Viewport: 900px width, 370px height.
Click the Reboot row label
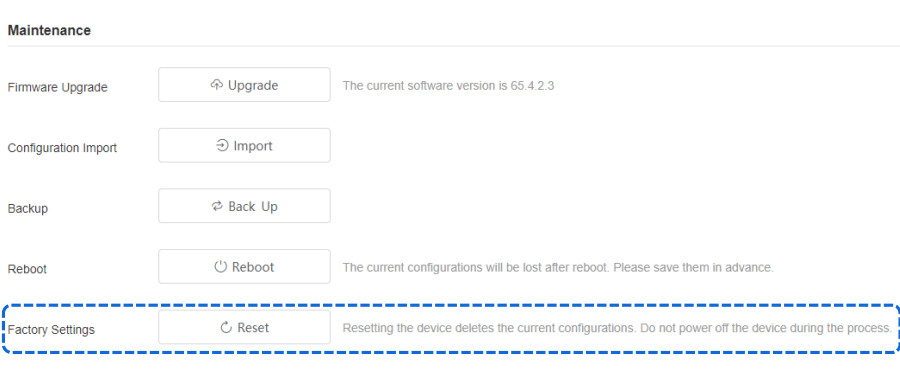click(27, 269)
